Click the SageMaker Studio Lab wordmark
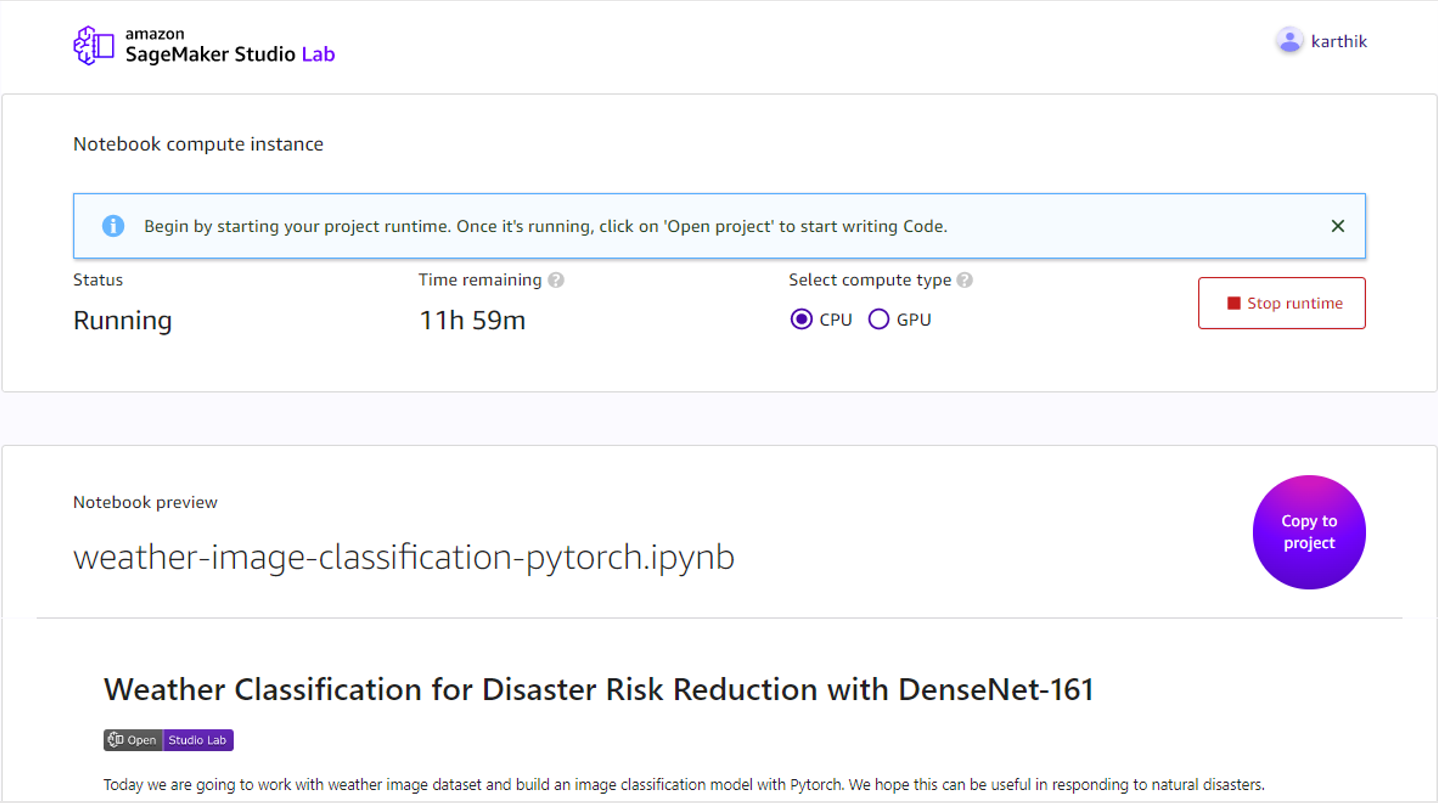 [229, 47]
